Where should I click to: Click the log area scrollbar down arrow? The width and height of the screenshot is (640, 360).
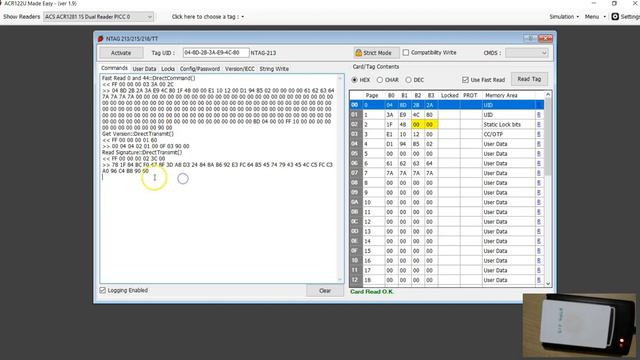click(x=340, y=279)
